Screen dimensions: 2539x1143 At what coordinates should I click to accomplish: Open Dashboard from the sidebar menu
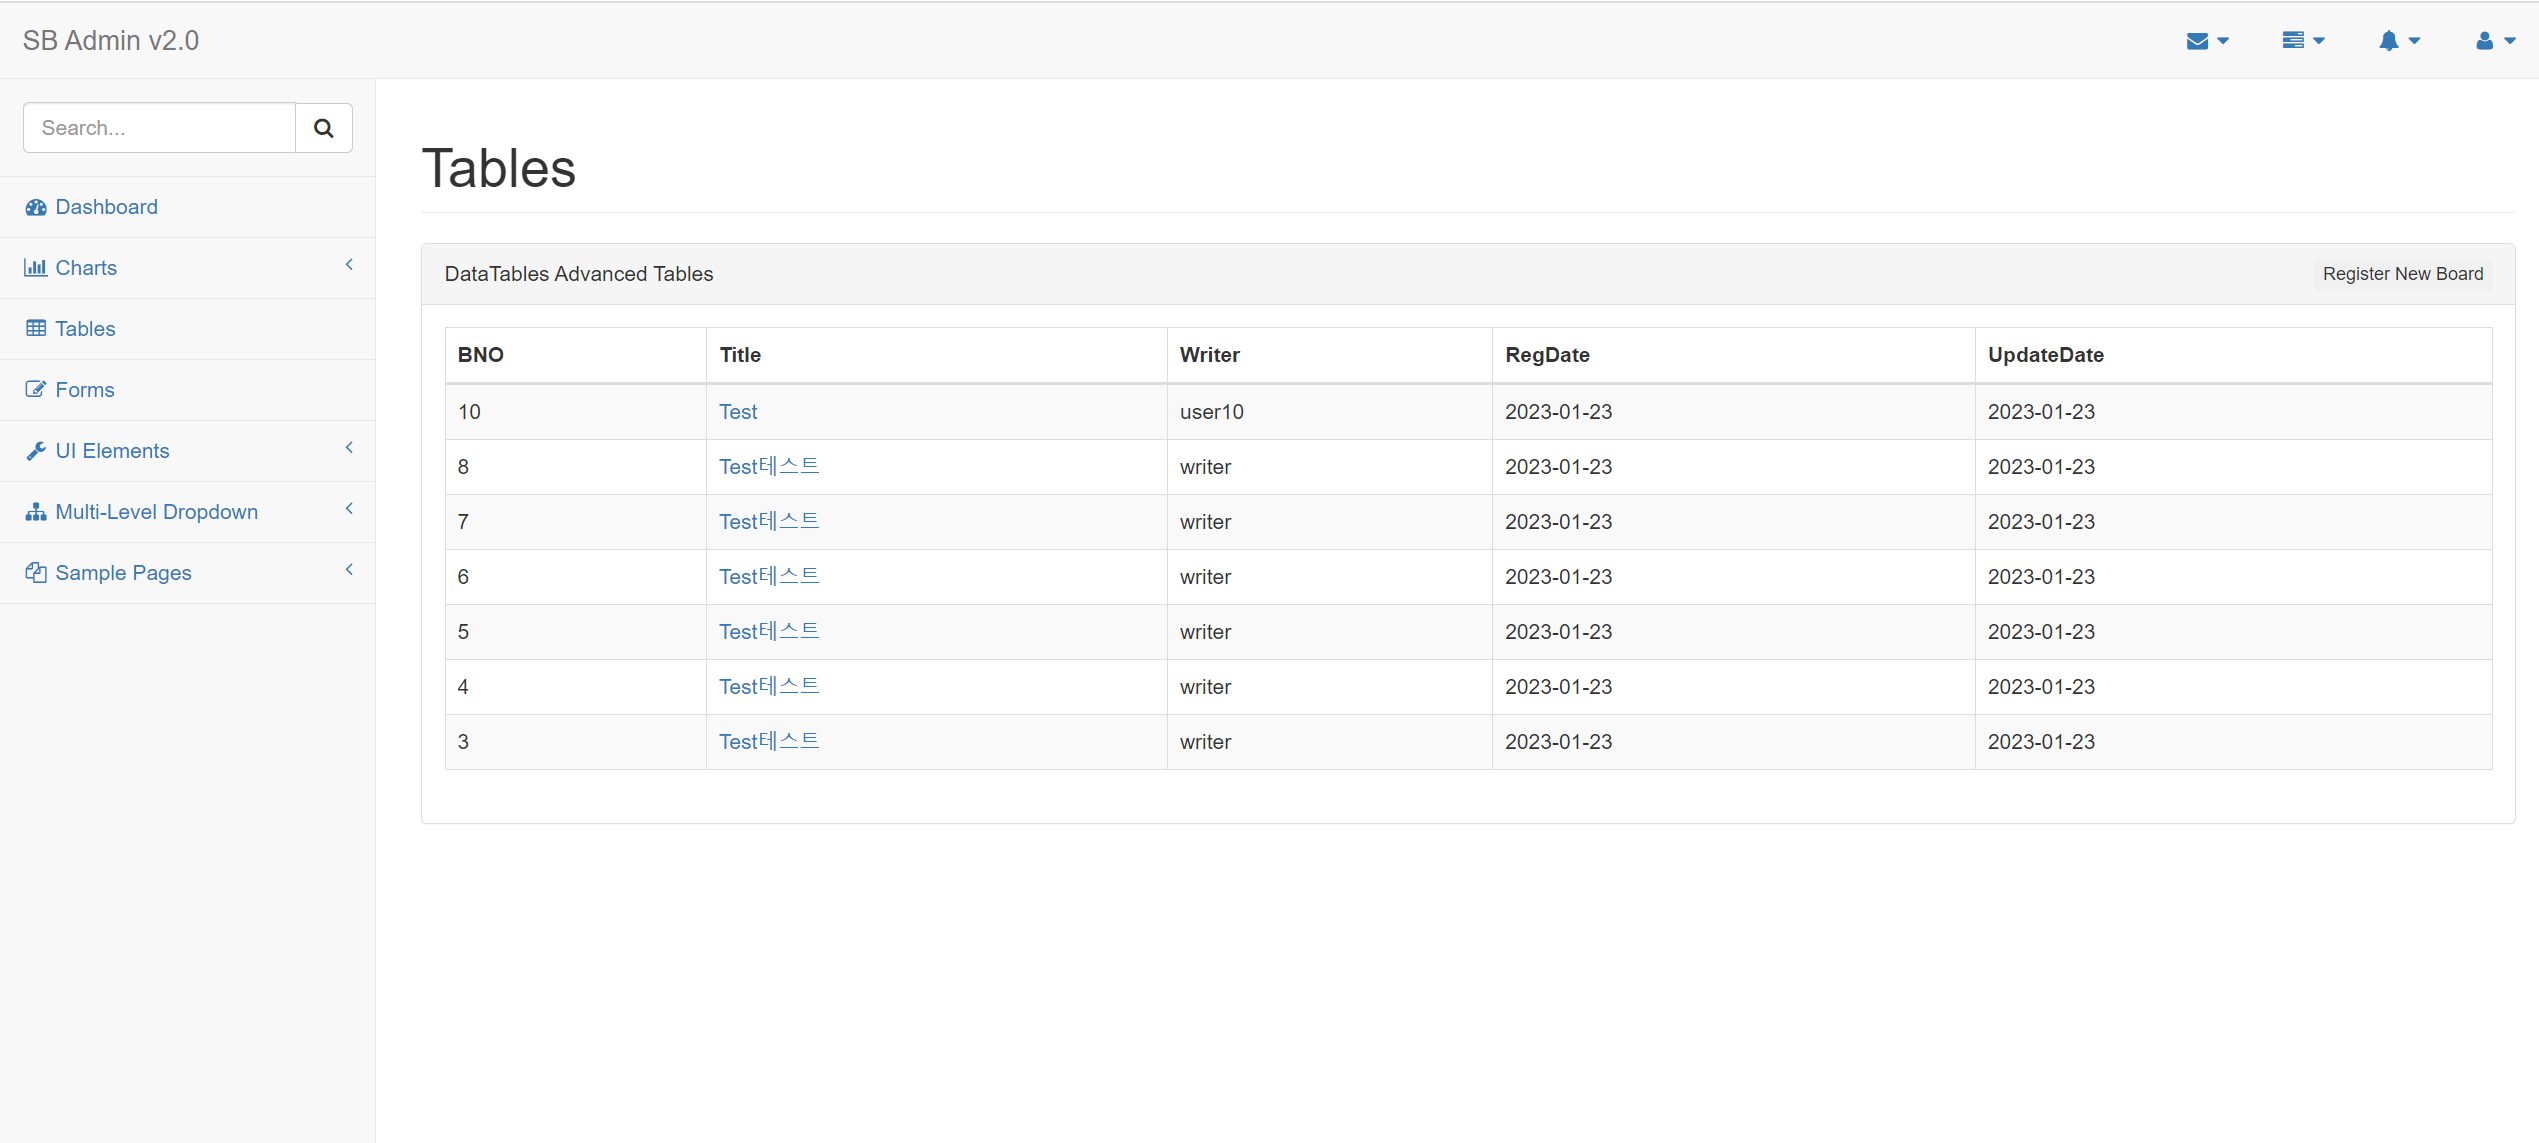[x=106, y=207]
